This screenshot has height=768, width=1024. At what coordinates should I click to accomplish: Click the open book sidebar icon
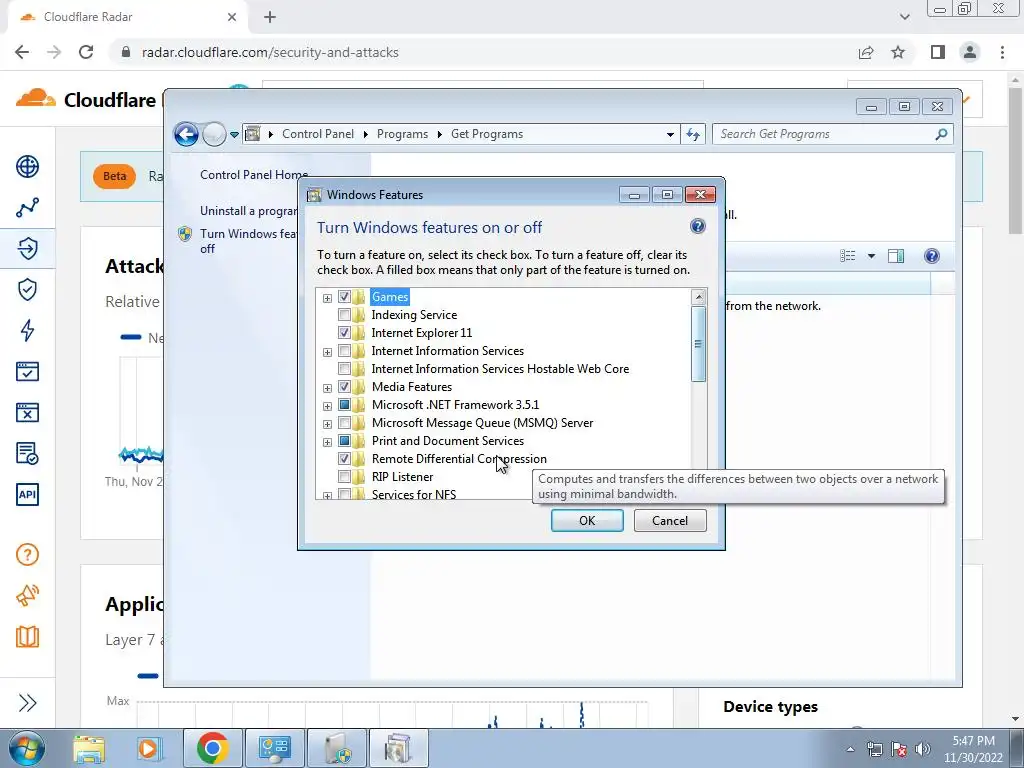[27, 637]
